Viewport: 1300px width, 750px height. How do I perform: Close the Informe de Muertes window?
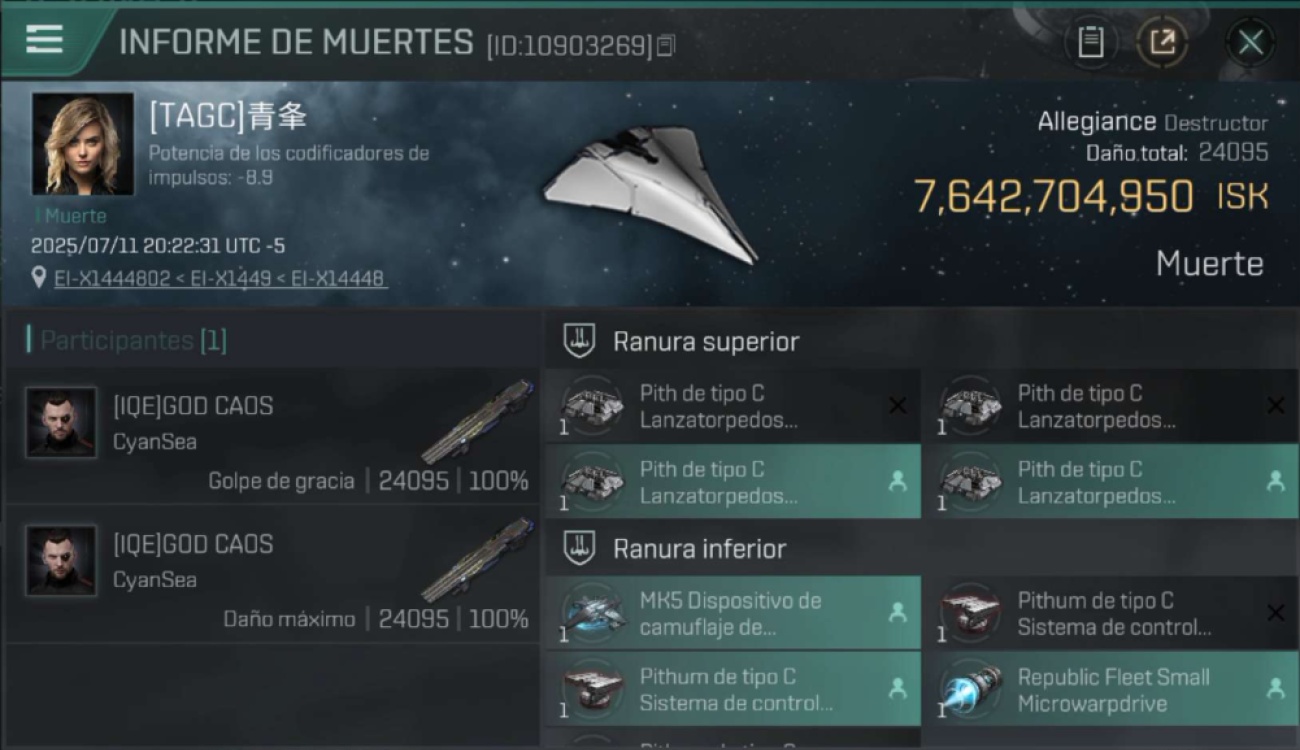click(1250, 42)
